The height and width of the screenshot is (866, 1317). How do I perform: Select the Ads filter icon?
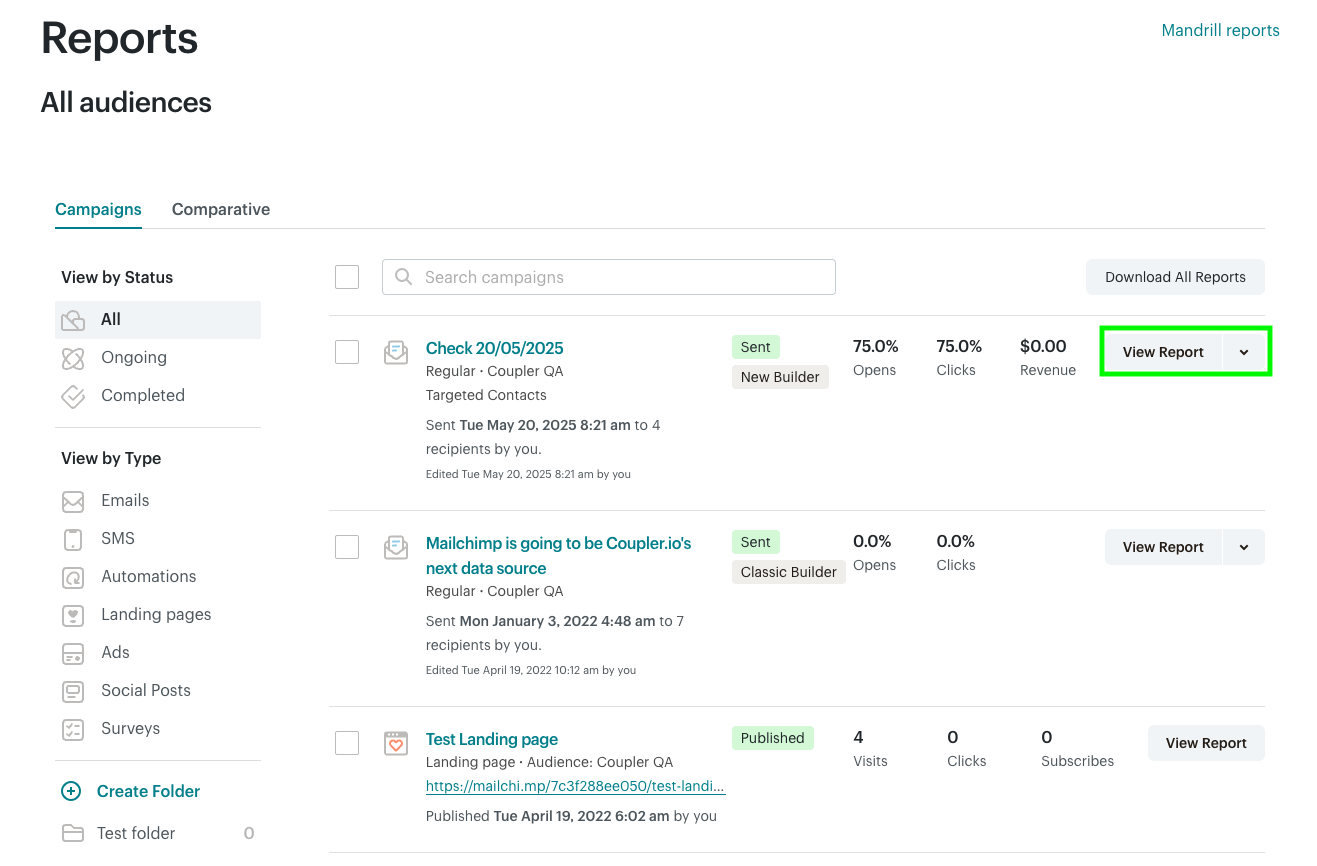72,652
